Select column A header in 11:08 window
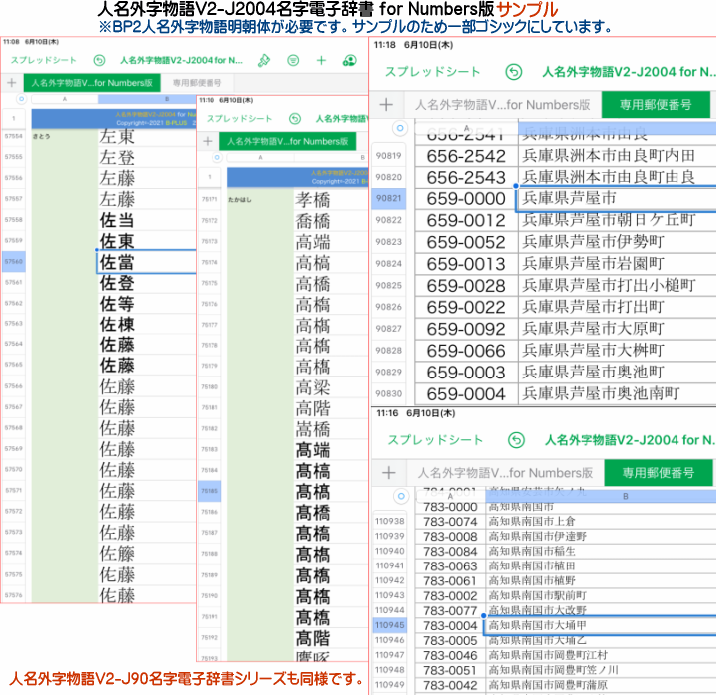Screen dimensions: 716x695 point(64,99)
